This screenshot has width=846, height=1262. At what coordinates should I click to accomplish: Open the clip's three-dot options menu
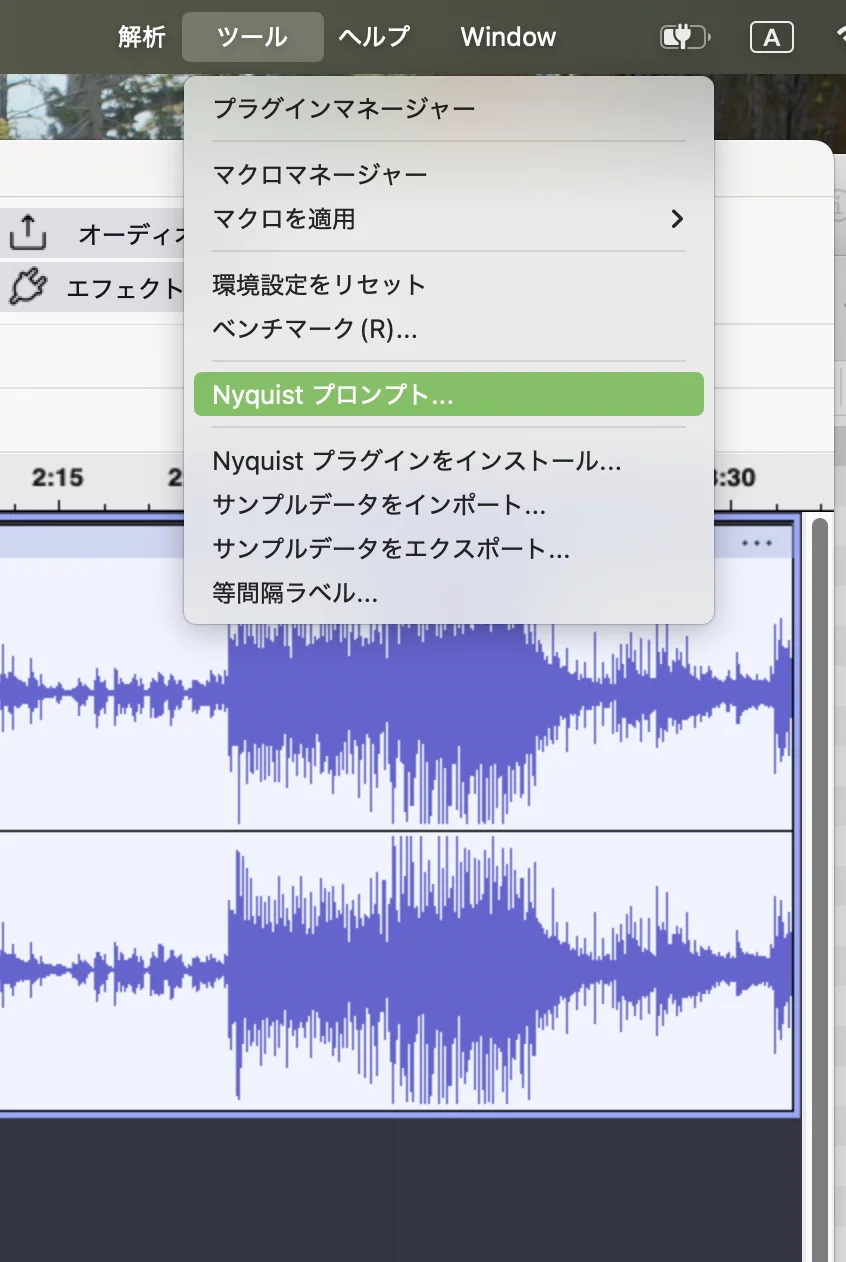757,543
